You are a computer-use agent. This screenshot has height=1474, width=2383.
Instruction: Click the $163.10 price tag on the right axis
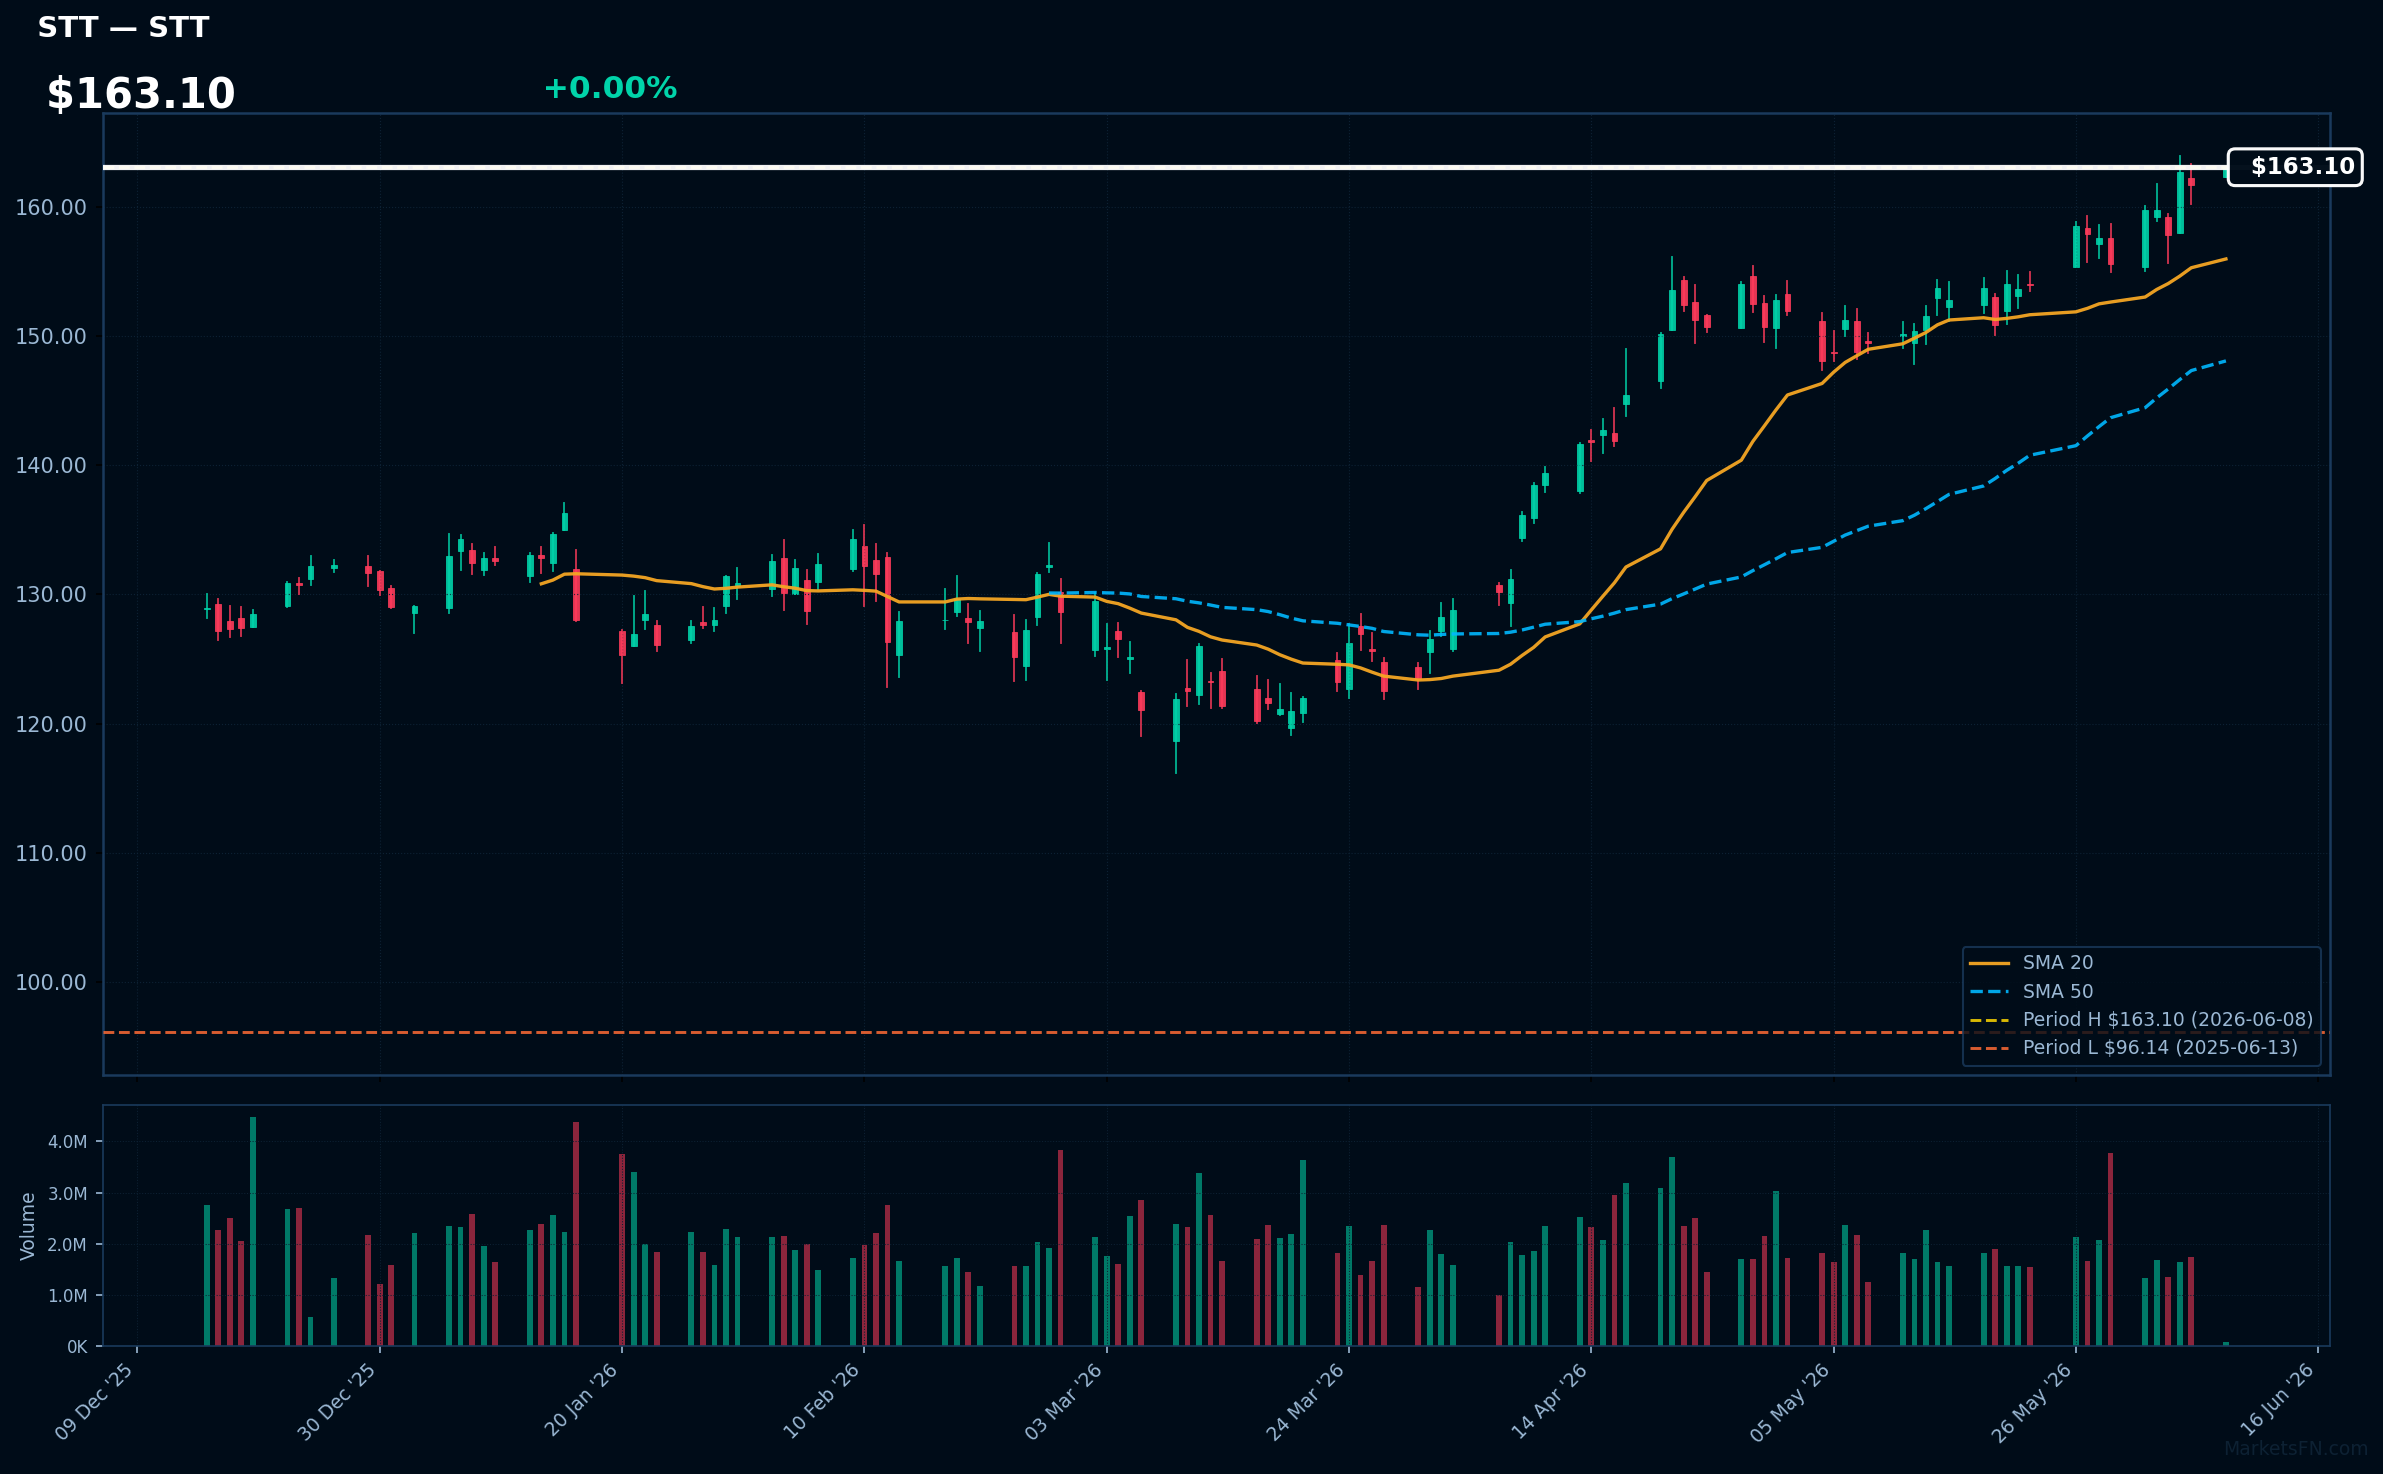point(2295,167)
